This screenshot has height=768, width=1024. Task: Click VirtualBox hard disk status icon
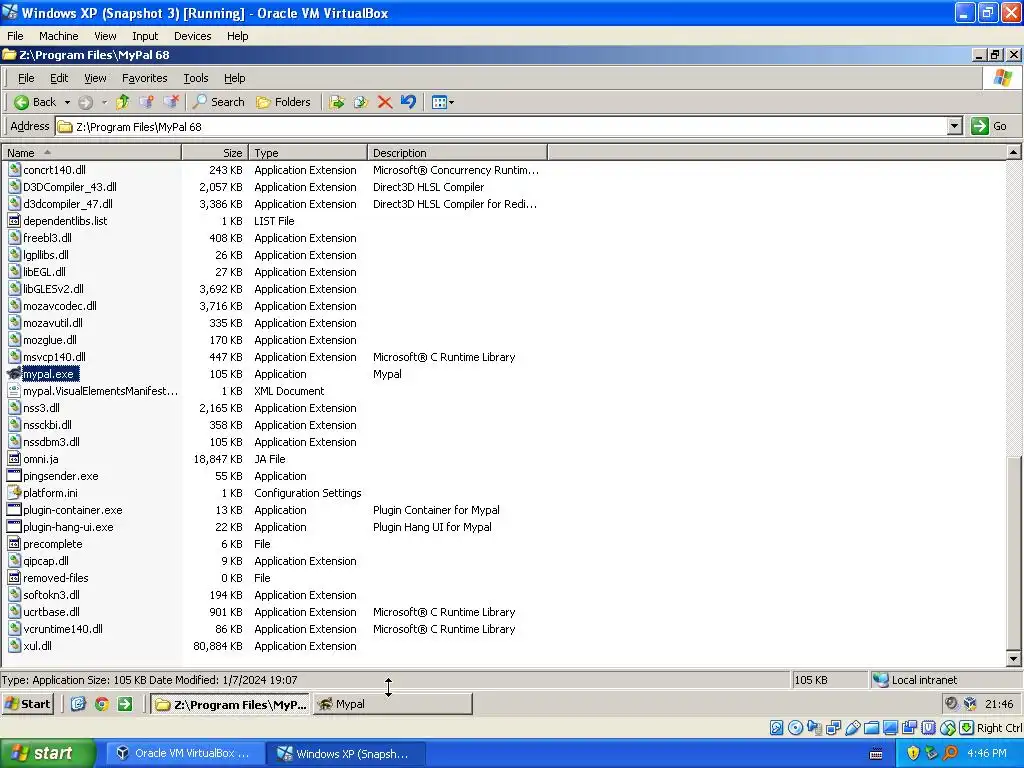[776, 728]
